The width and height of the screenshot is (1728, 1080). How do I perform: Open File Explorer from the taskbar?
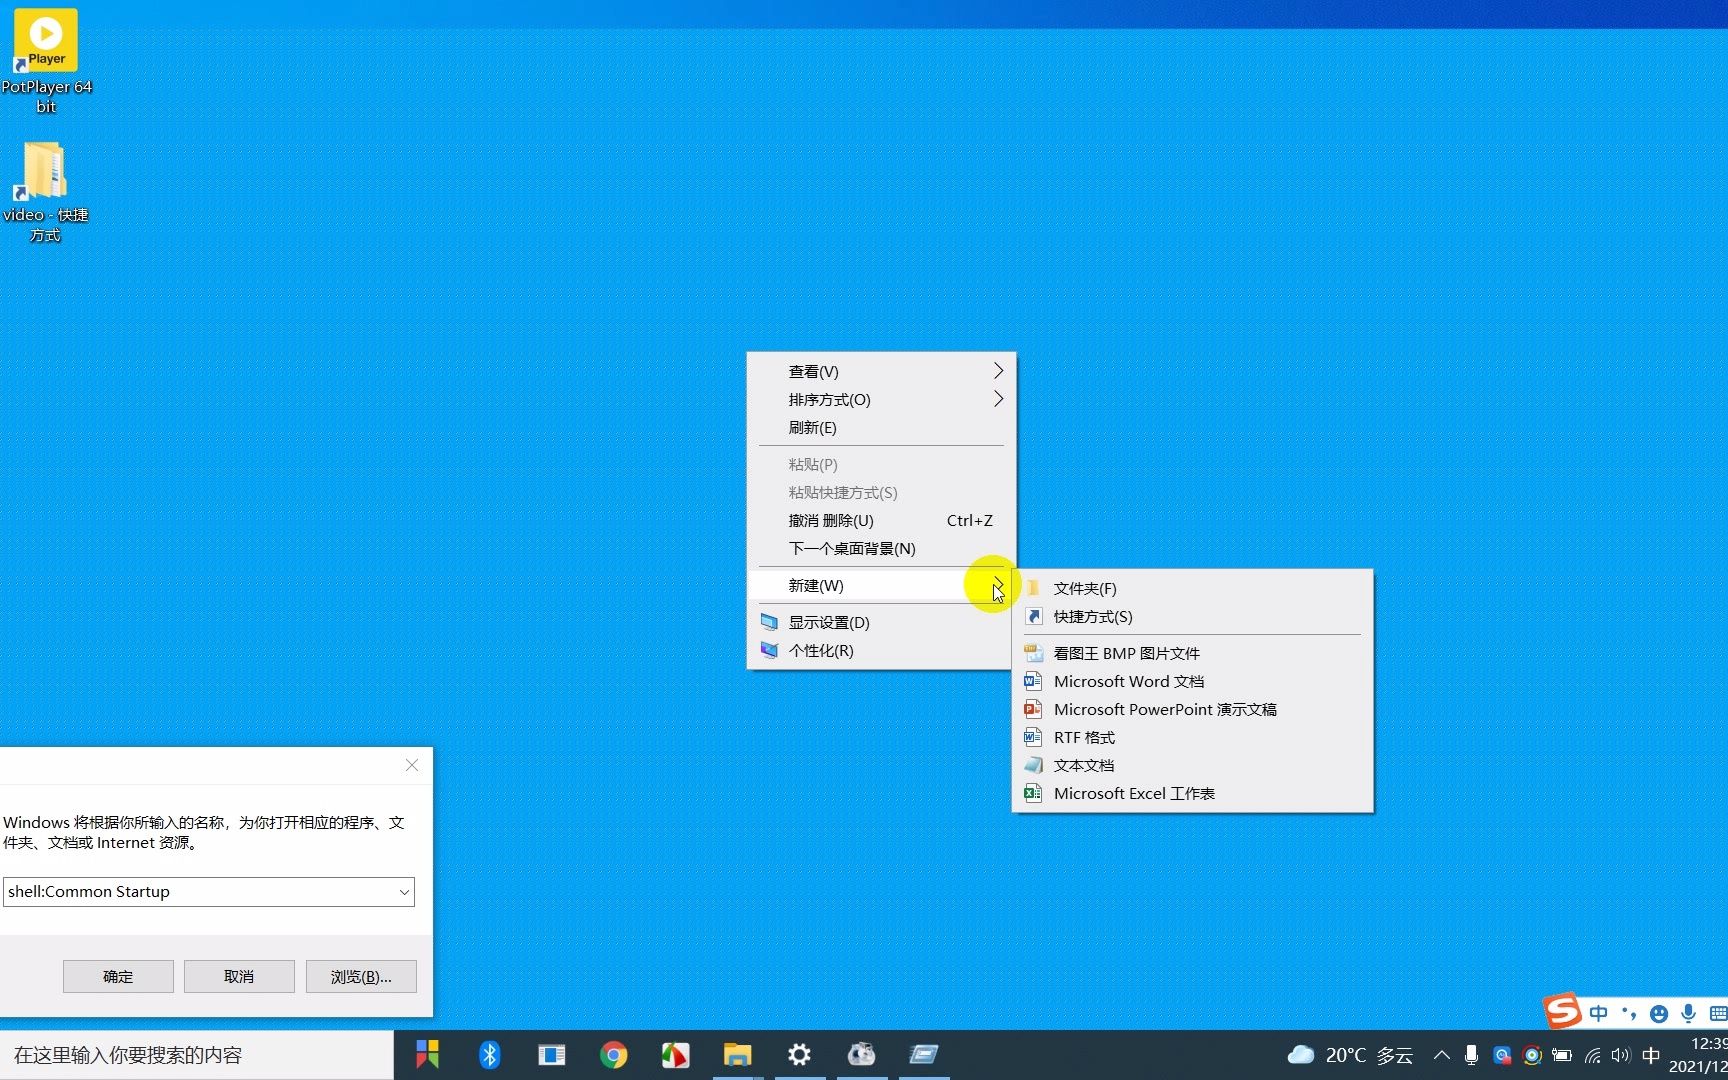pos(738,1055)
